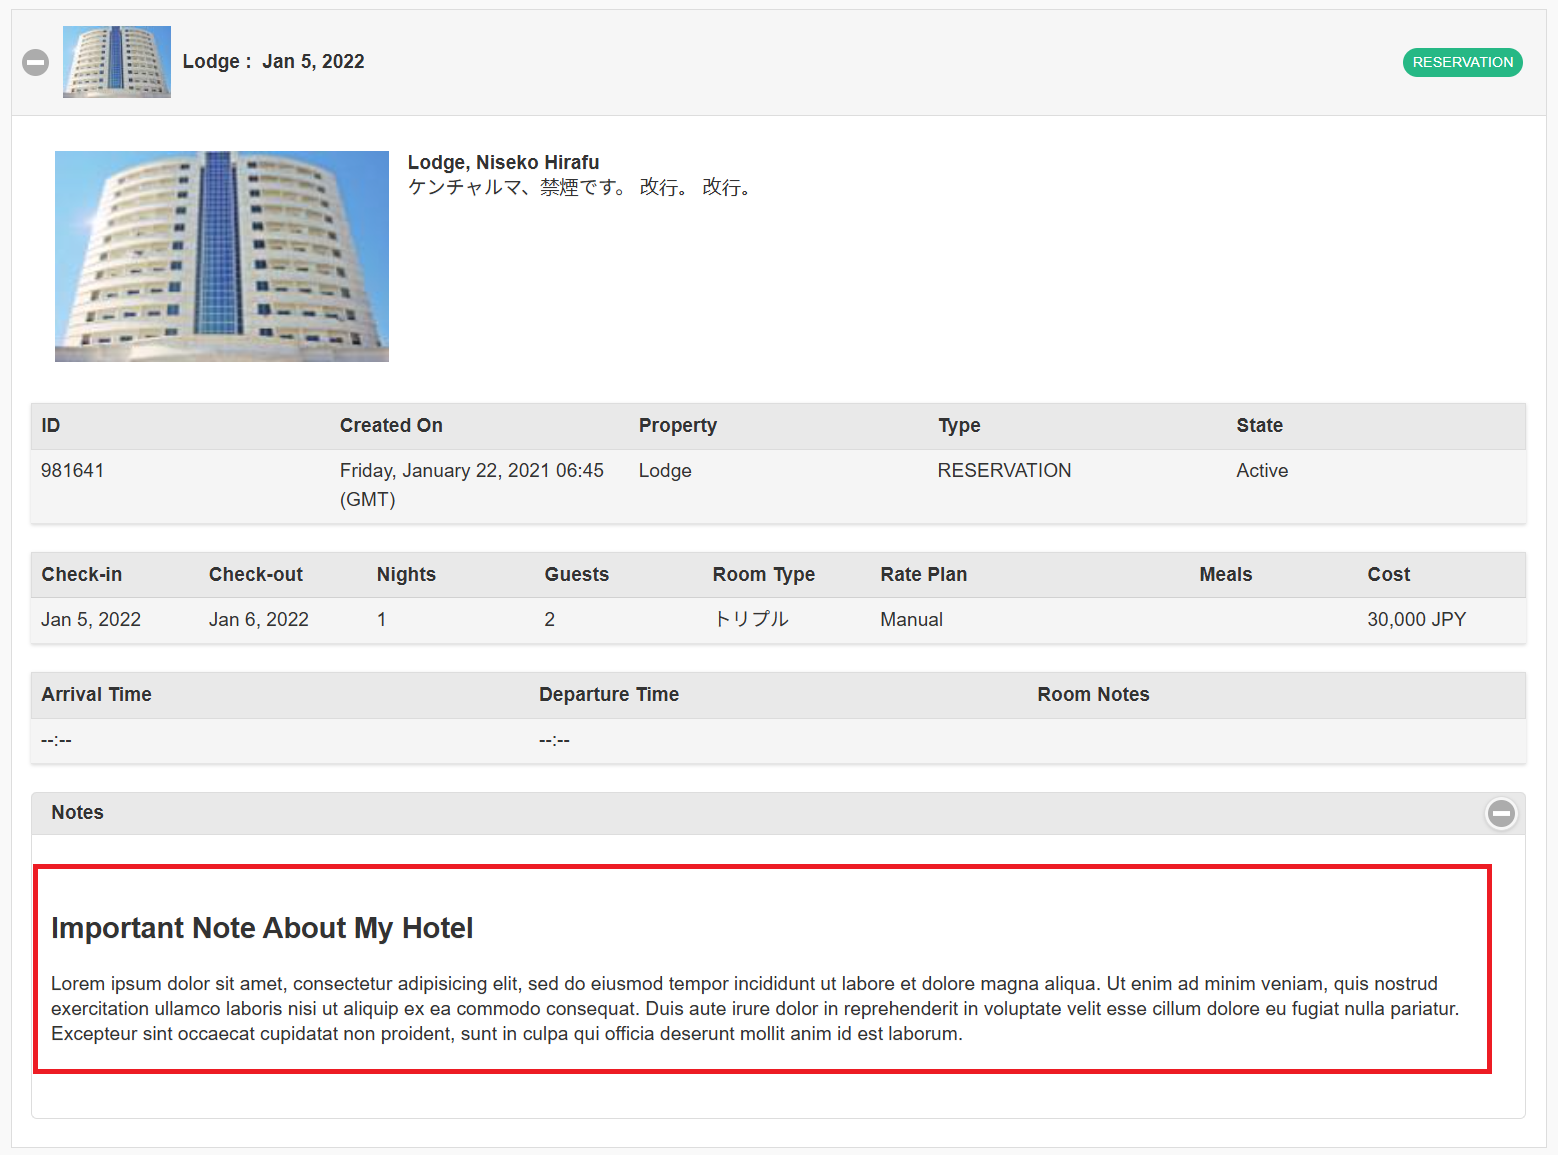The height and width of the screenshot is (1155, 1558).
Task: Click the small hotel thumbnail in header
Action: 117,62
